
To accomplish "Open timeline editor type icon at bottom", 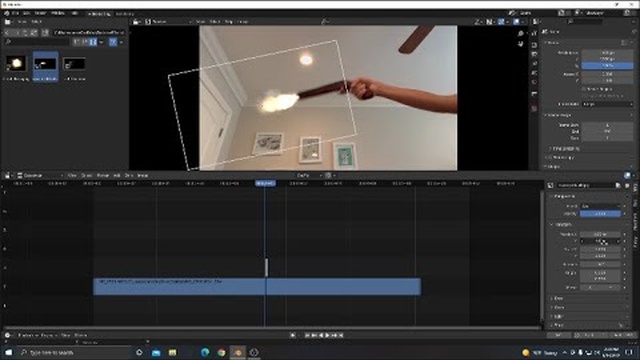I will [8, 335].
